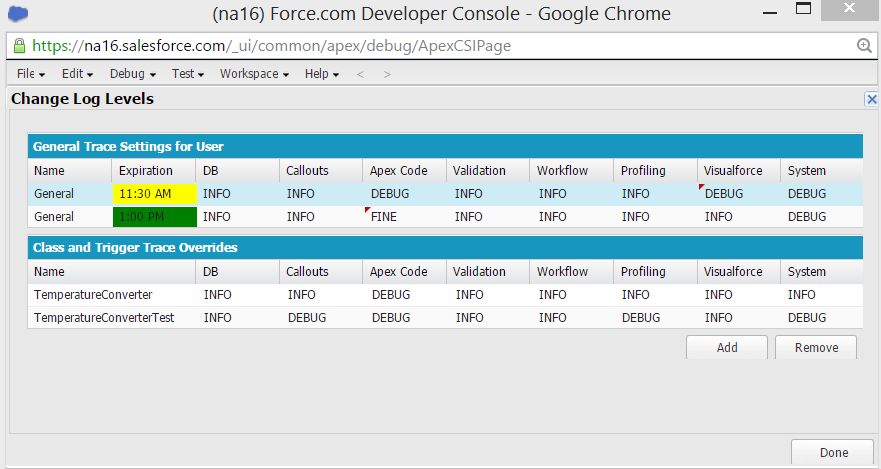Click the Add button
This screenshot has height=469, width=881.
pos(726,347)
